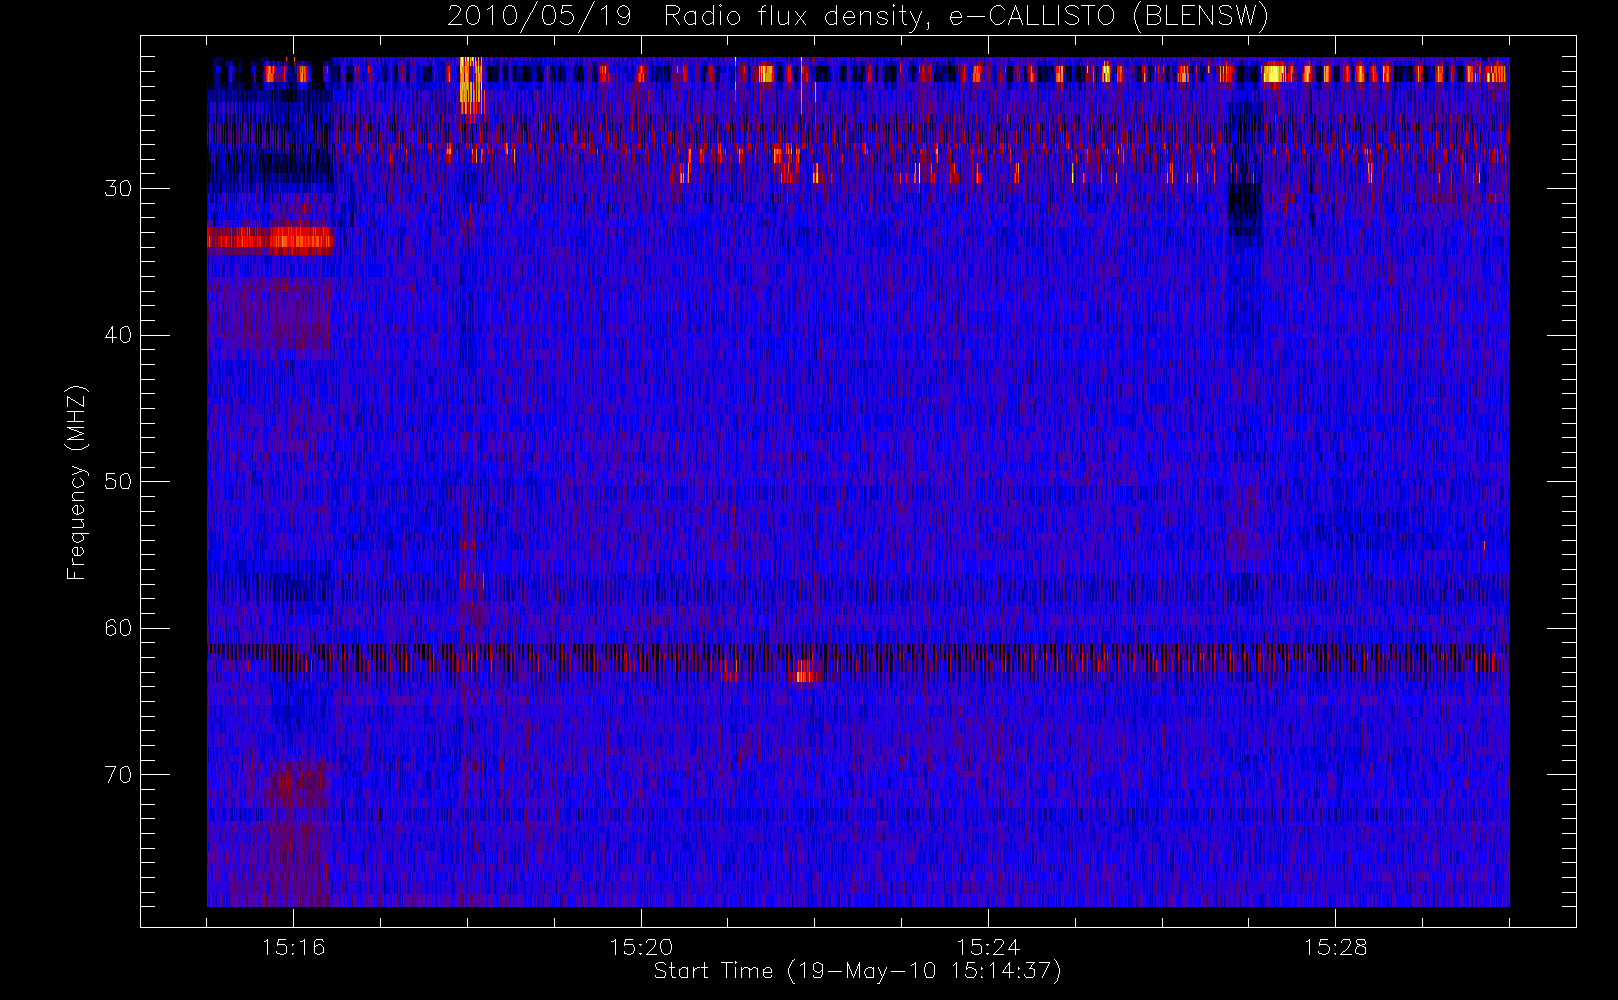This screenshot has width=1618, height=1000.
Task: Click the 15:20 time tick label
Action: [641, 947]
